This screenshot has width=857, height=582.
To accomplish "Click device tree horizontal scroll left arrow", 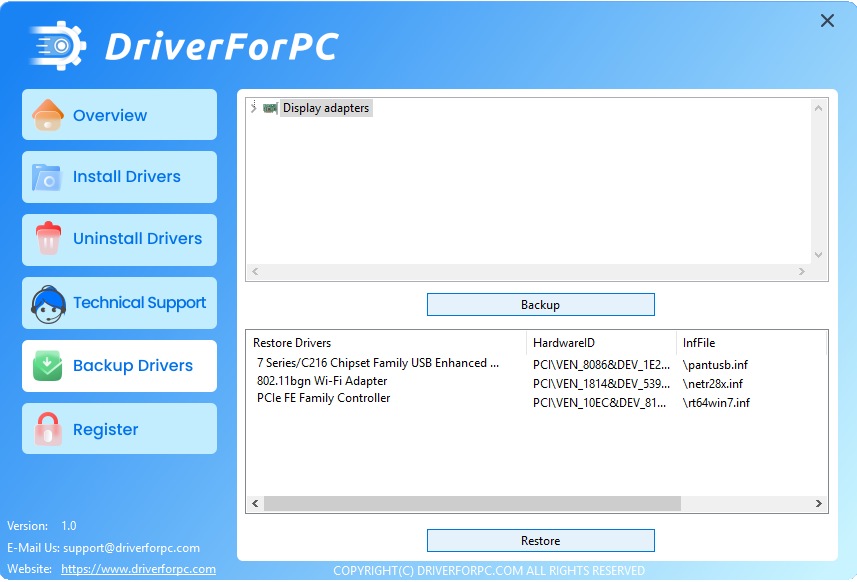I will (x=255, y=272).
